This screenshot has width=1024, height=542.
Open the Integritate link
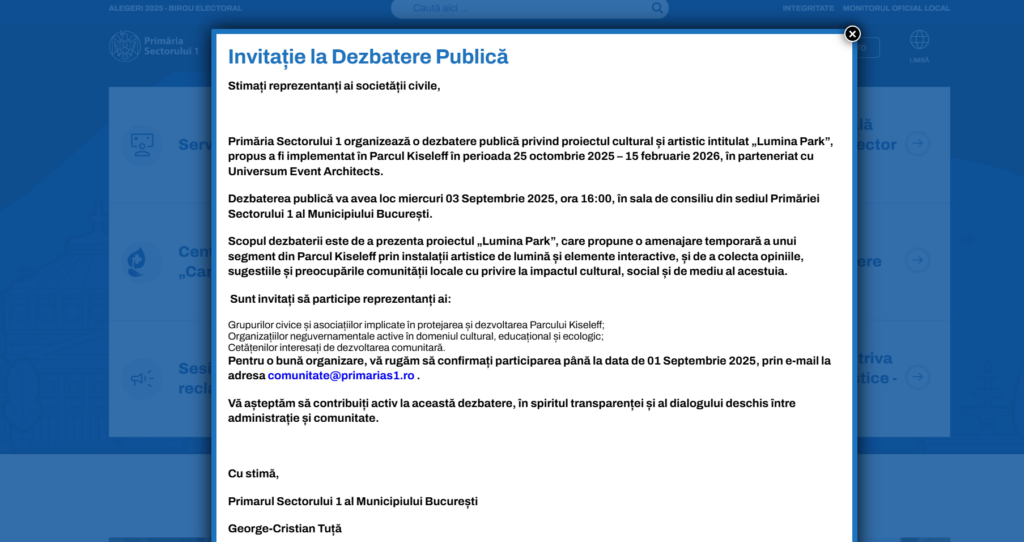[x=808, y=8]
